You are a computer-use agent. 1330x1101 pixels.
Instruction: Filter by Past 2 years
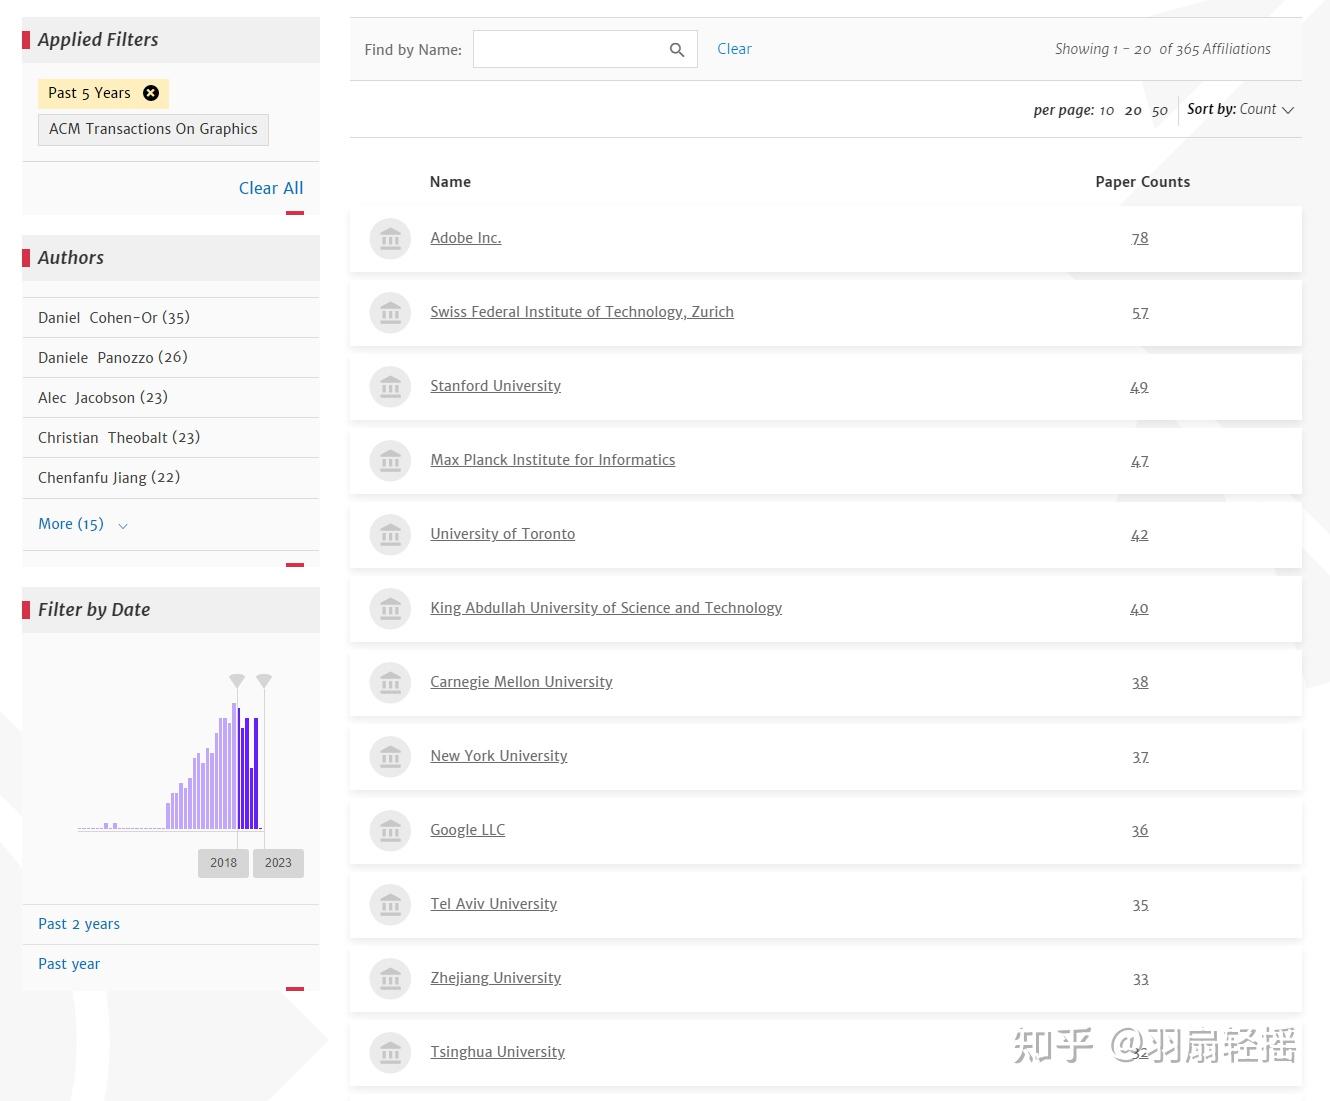tap(79, 924)
